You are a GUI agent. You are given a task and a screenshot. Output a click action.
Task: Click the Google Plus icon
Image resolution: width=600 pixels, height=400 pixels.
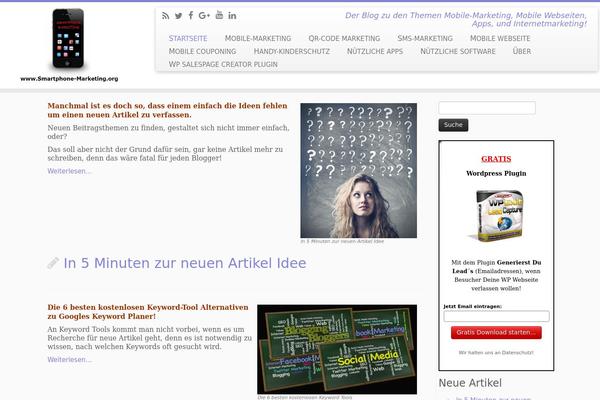[204, 15]
